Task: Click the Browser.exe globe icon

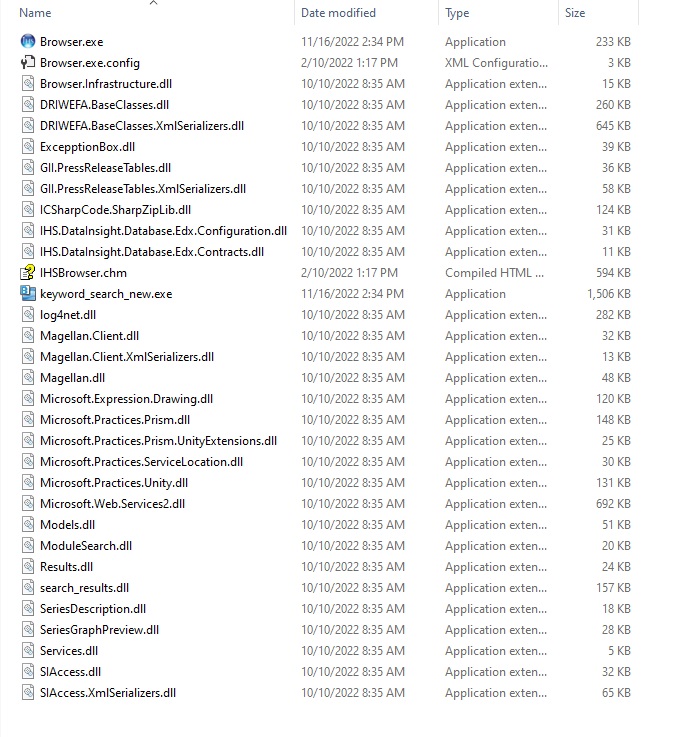Action: [28, 41]
